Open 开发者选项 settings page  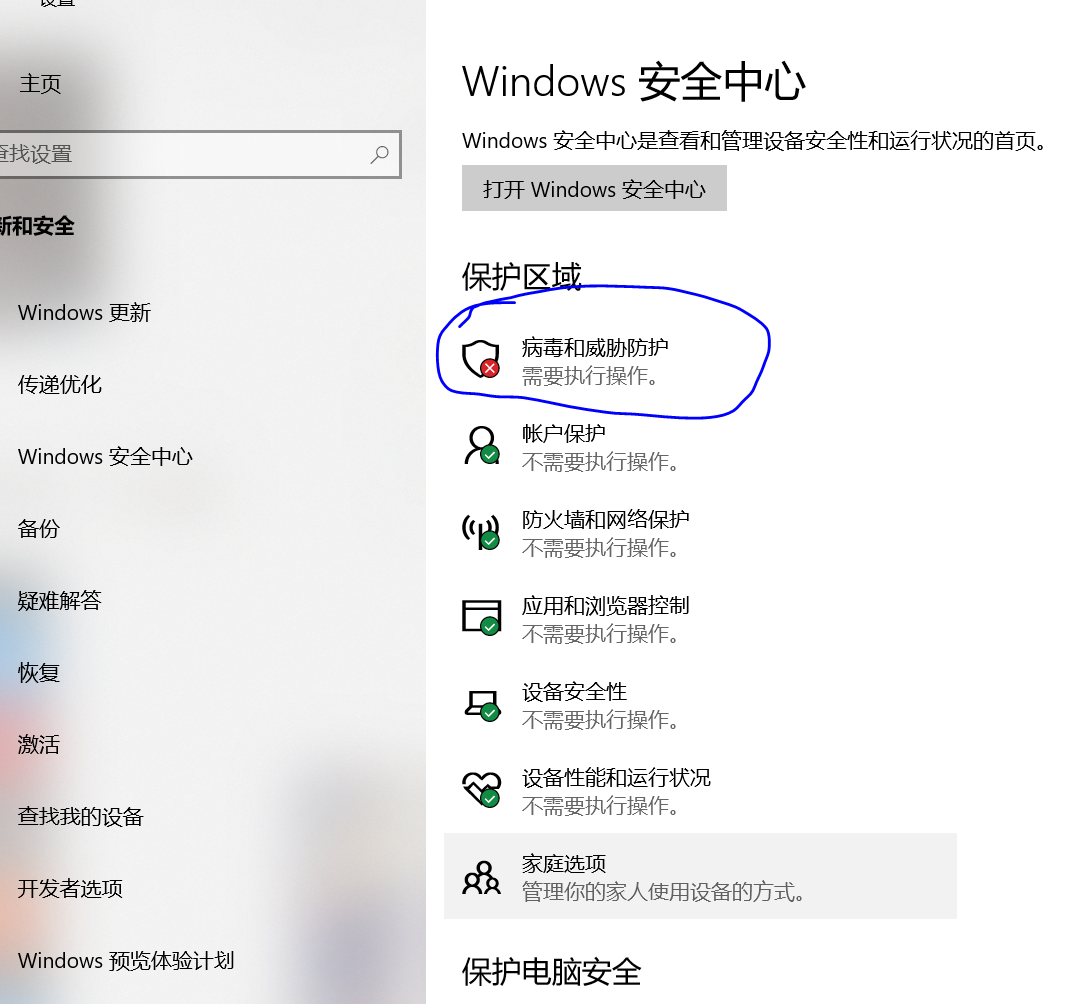[70, 888]
